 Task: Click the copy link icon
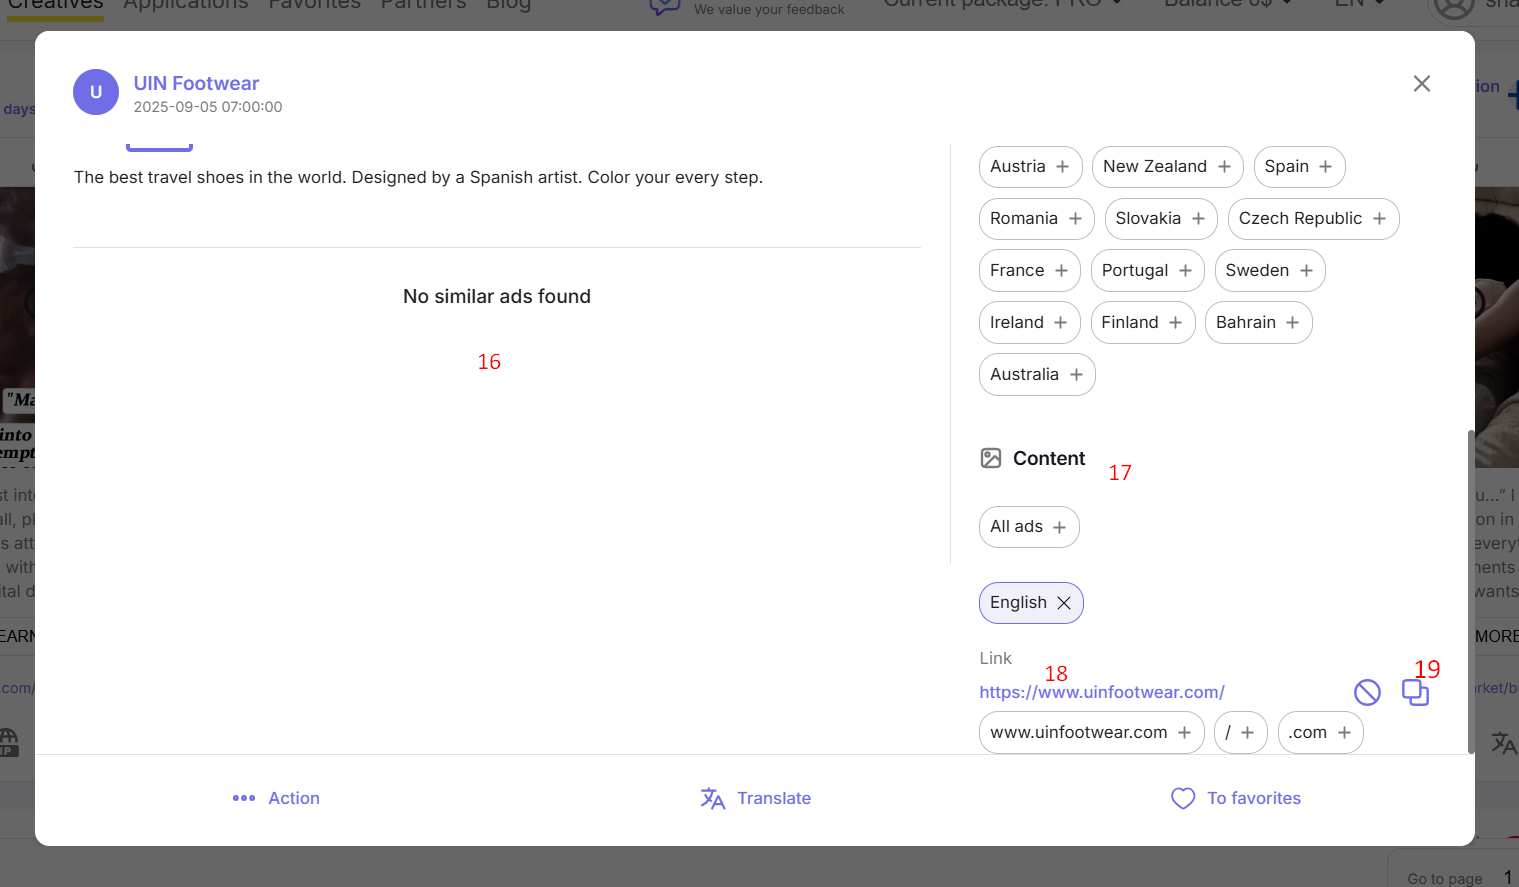click(1414, 693)
